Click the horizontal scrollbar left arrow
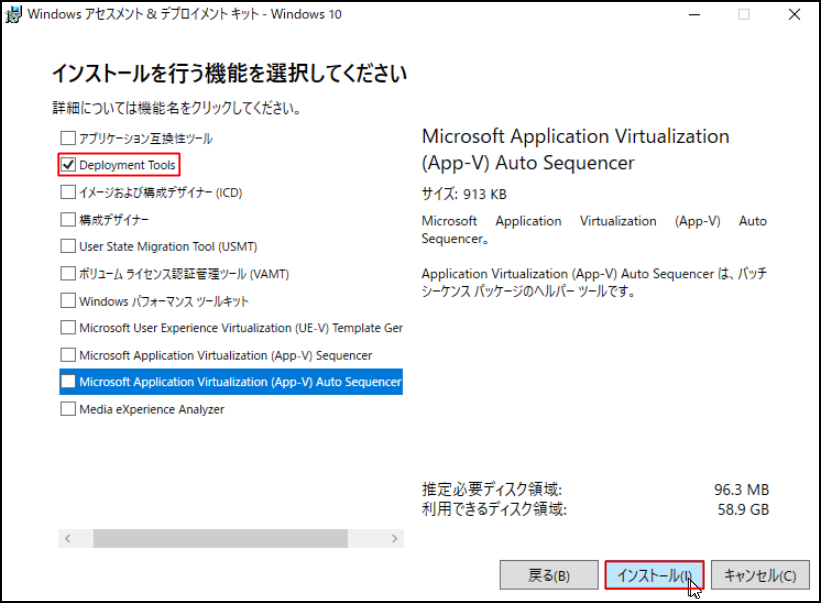 click(67, 538)
